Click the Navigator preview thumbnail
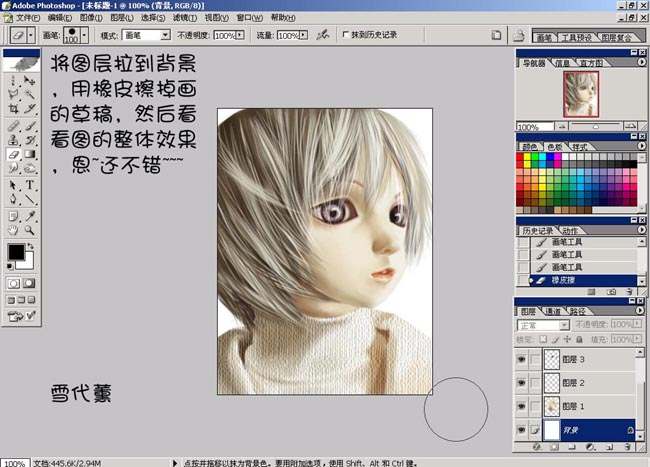650x467 pixels. point(580,92)
